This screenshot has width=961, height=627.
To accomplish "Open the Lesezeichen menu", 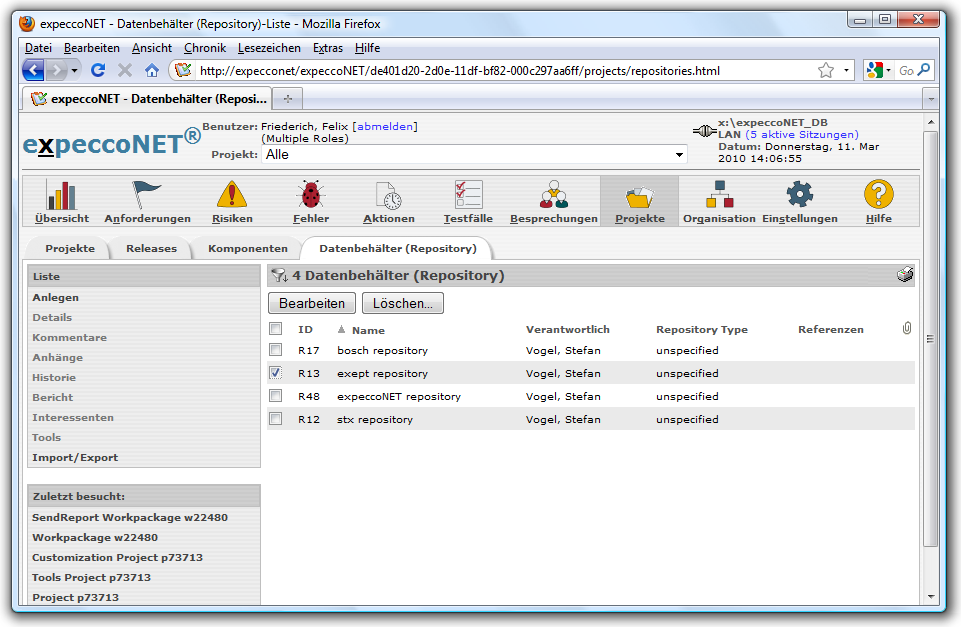I will (x=269, y=47).
